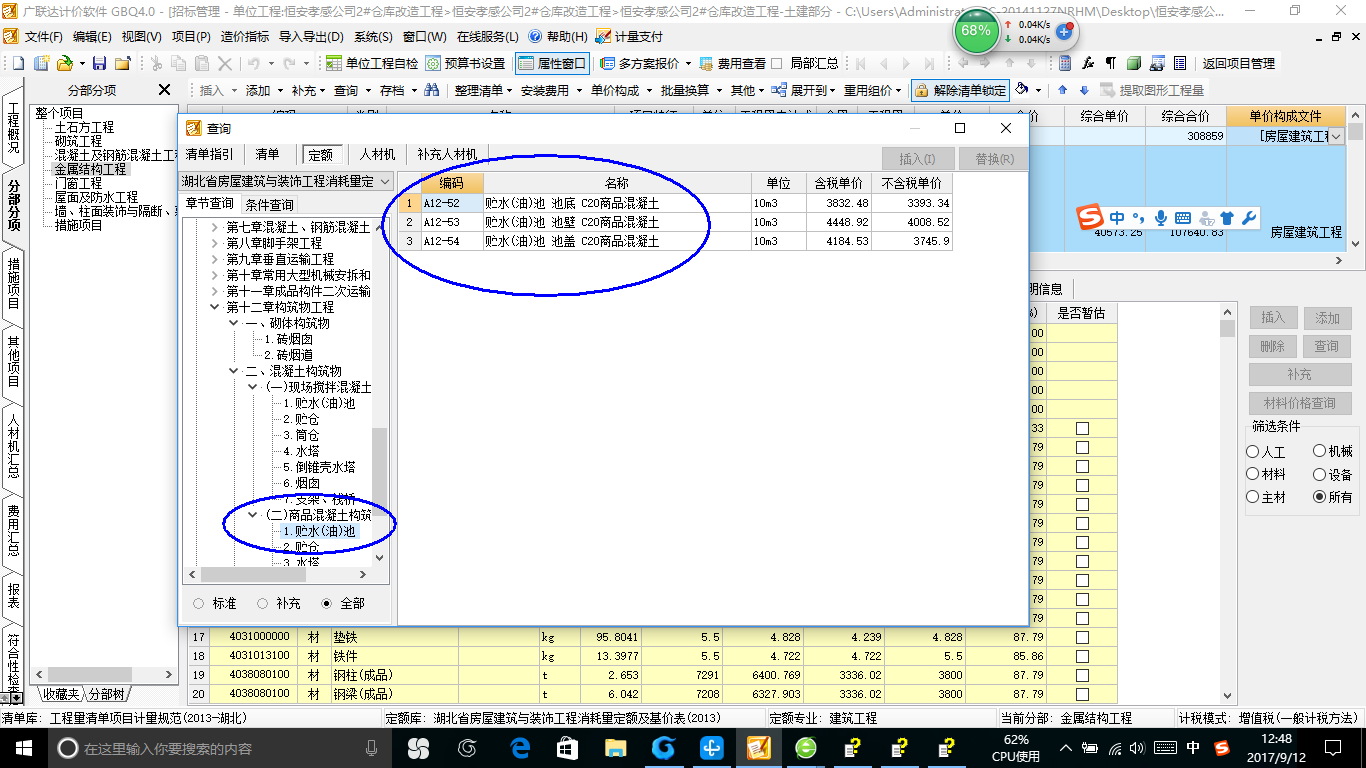Click the paragraph mark icon
Screen dimensions: 1366x768
click(1110, 63)
